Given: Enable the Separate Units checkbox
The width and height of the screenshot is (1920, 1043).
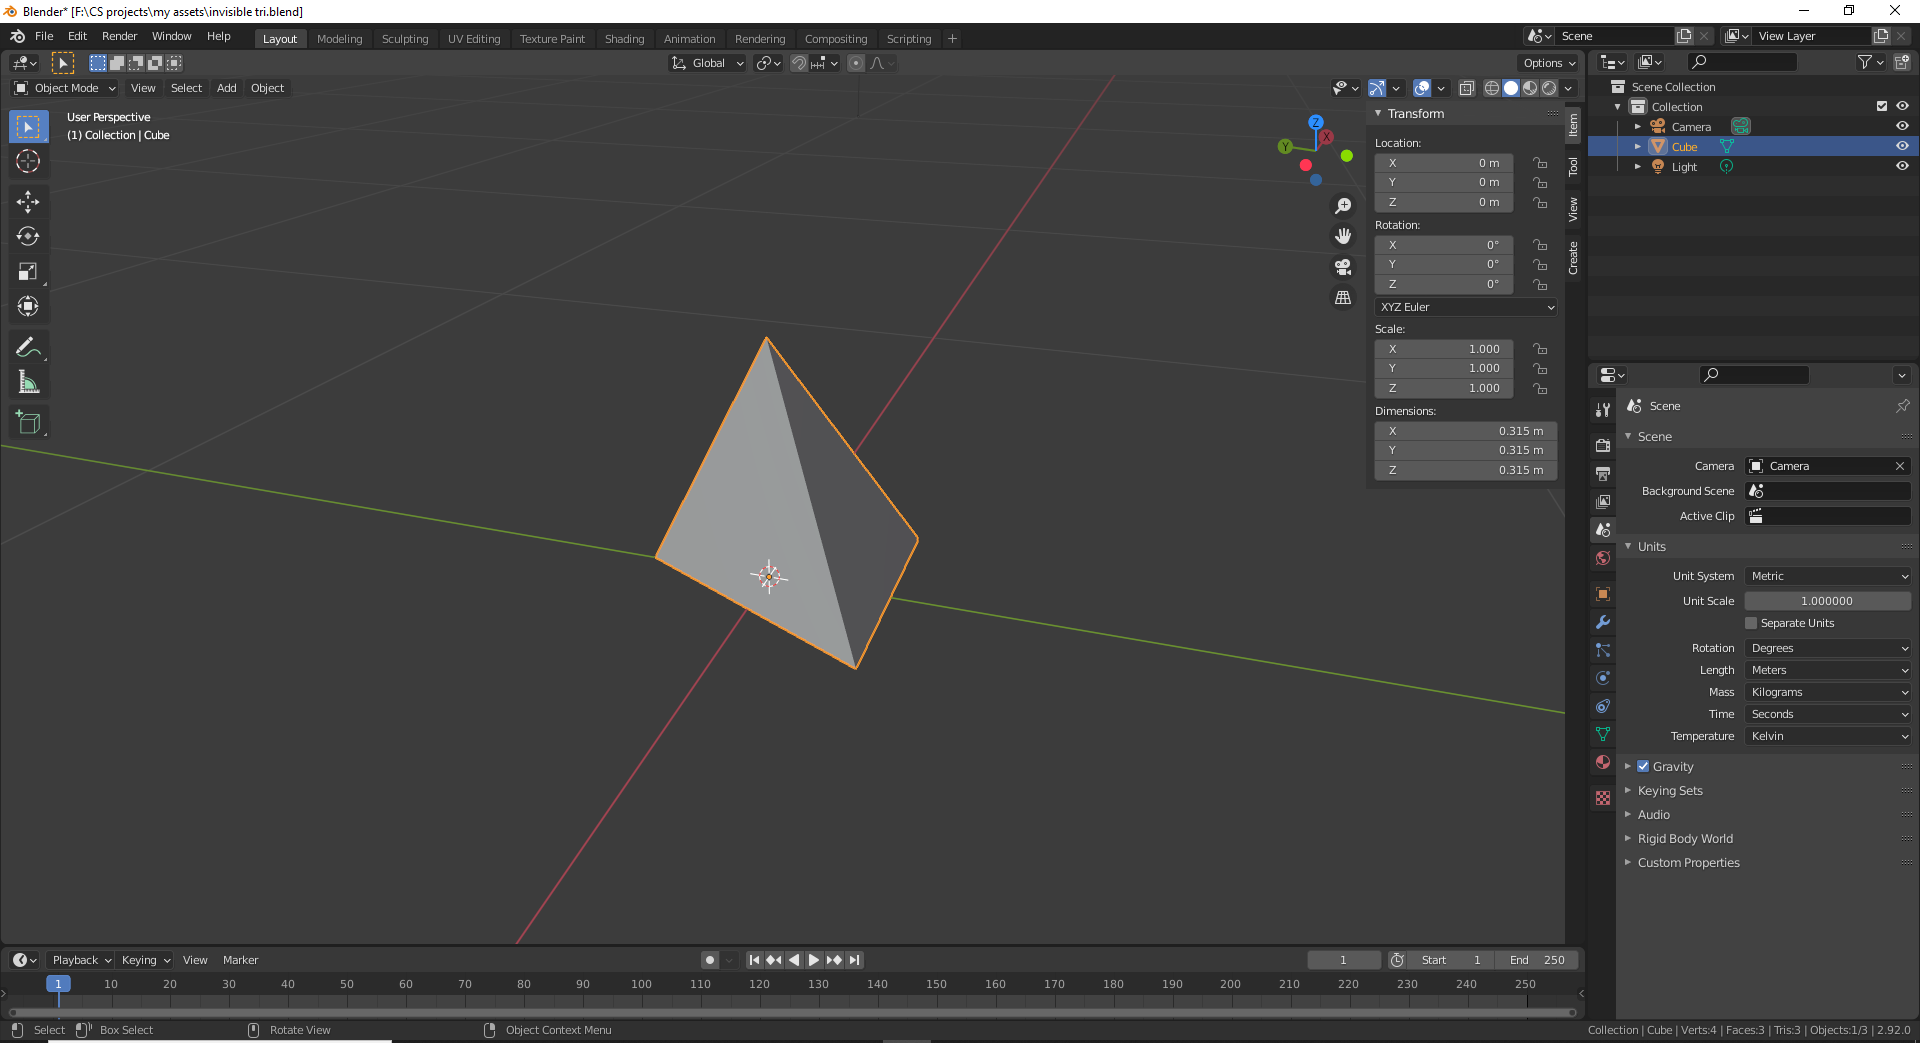Looking at the screenshot, I should tap(1751, 623).
